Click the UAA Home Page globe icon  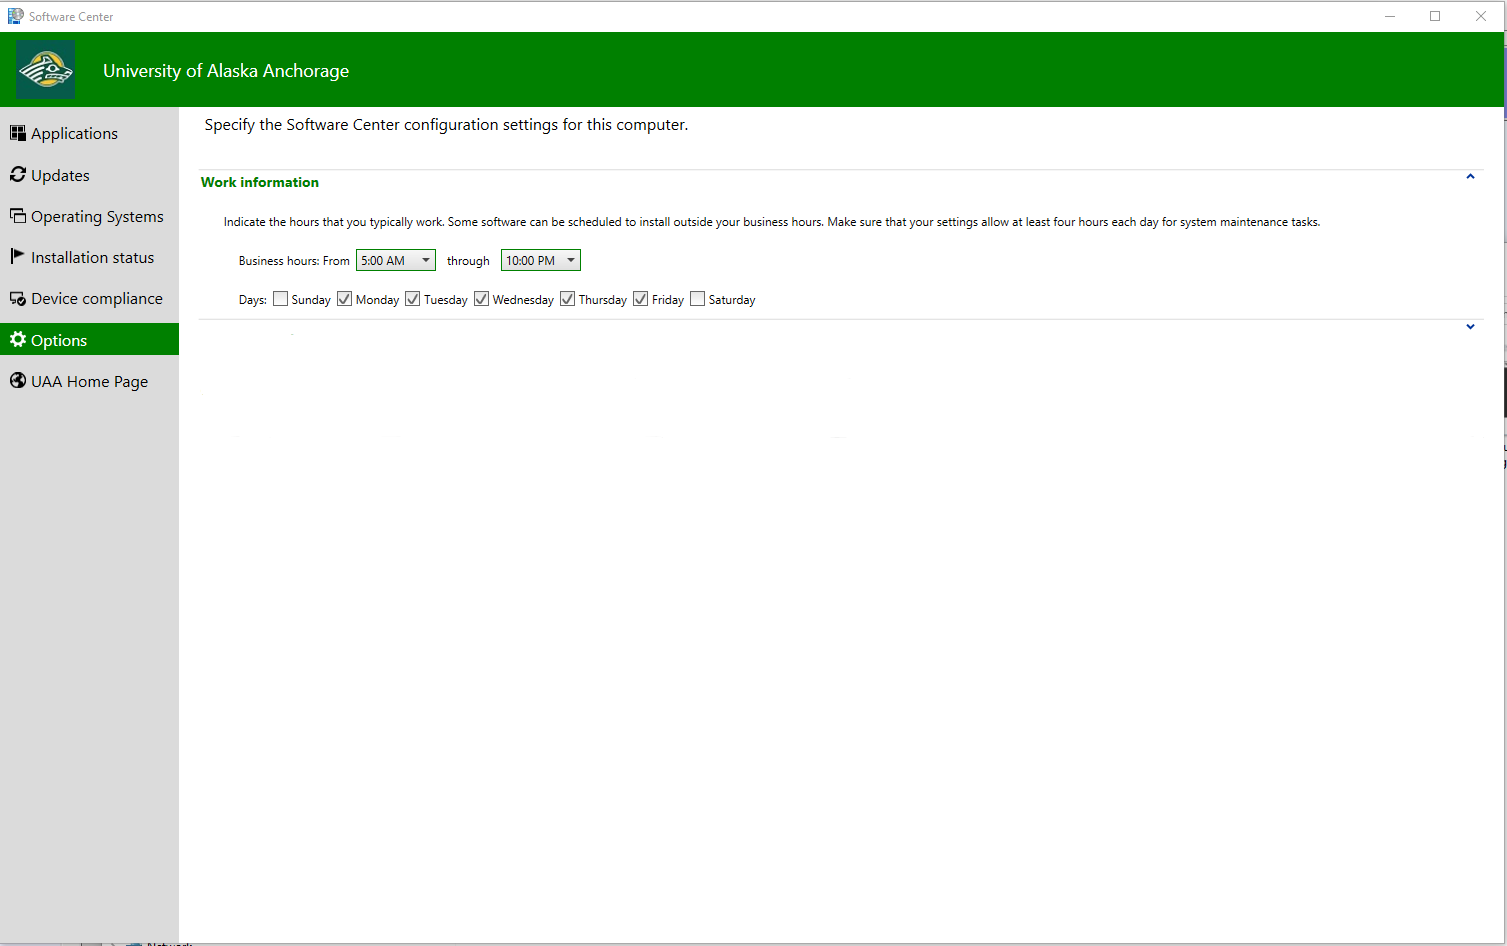pyautogui.click(x=18, y=381)
